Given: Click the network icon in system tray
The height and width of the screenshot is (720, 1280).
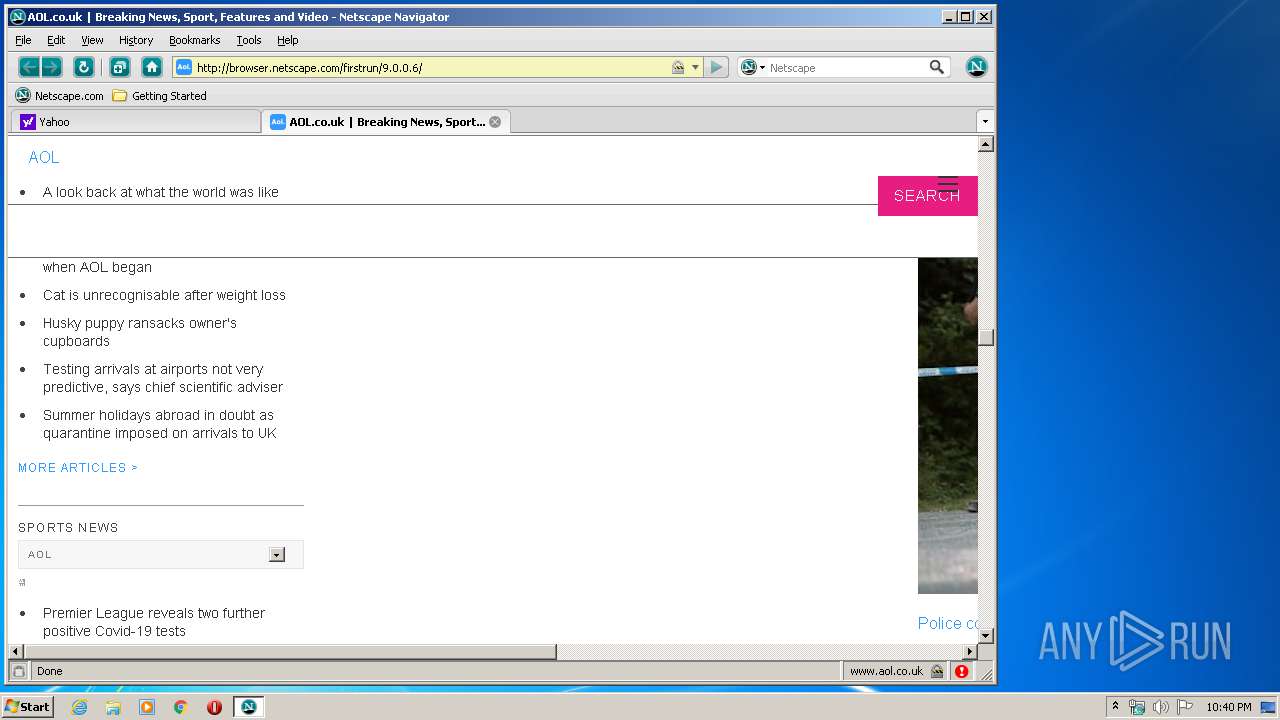Looking at the screenshot, I should 1137,707.
